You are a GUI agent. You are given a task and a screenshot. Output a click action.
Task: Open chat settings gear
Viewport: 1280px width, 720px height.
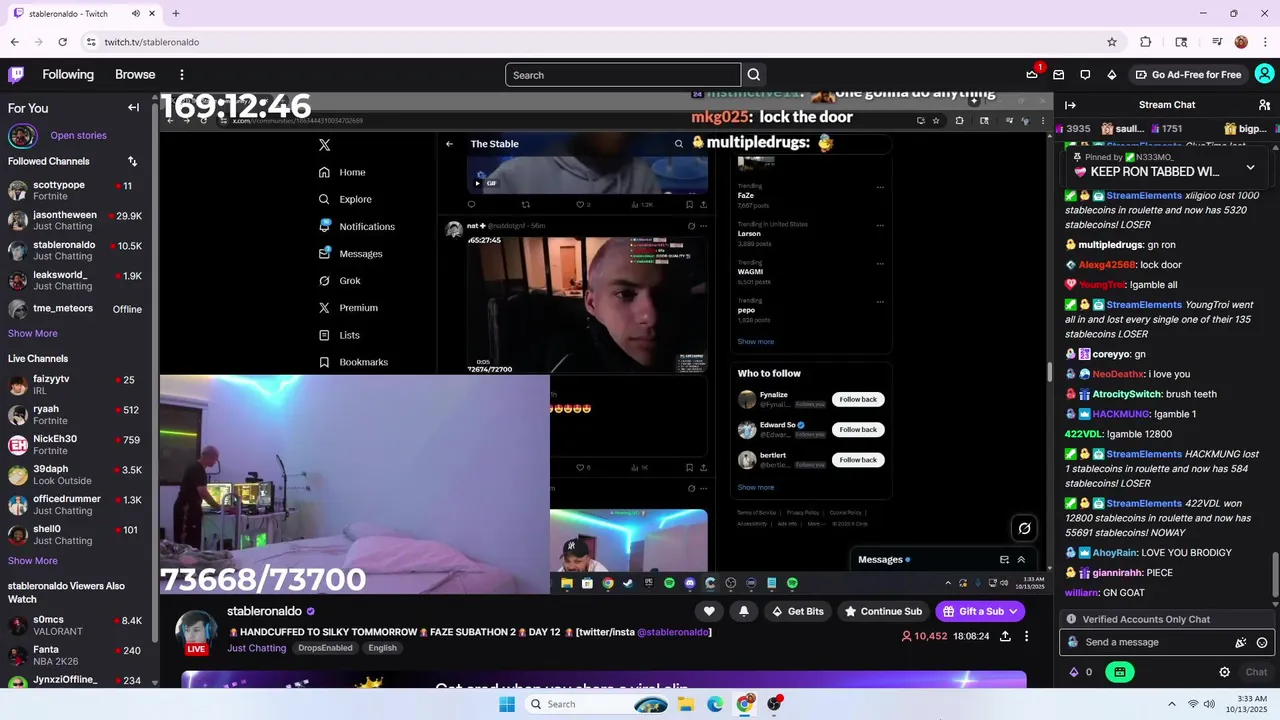click(1224, 672)
